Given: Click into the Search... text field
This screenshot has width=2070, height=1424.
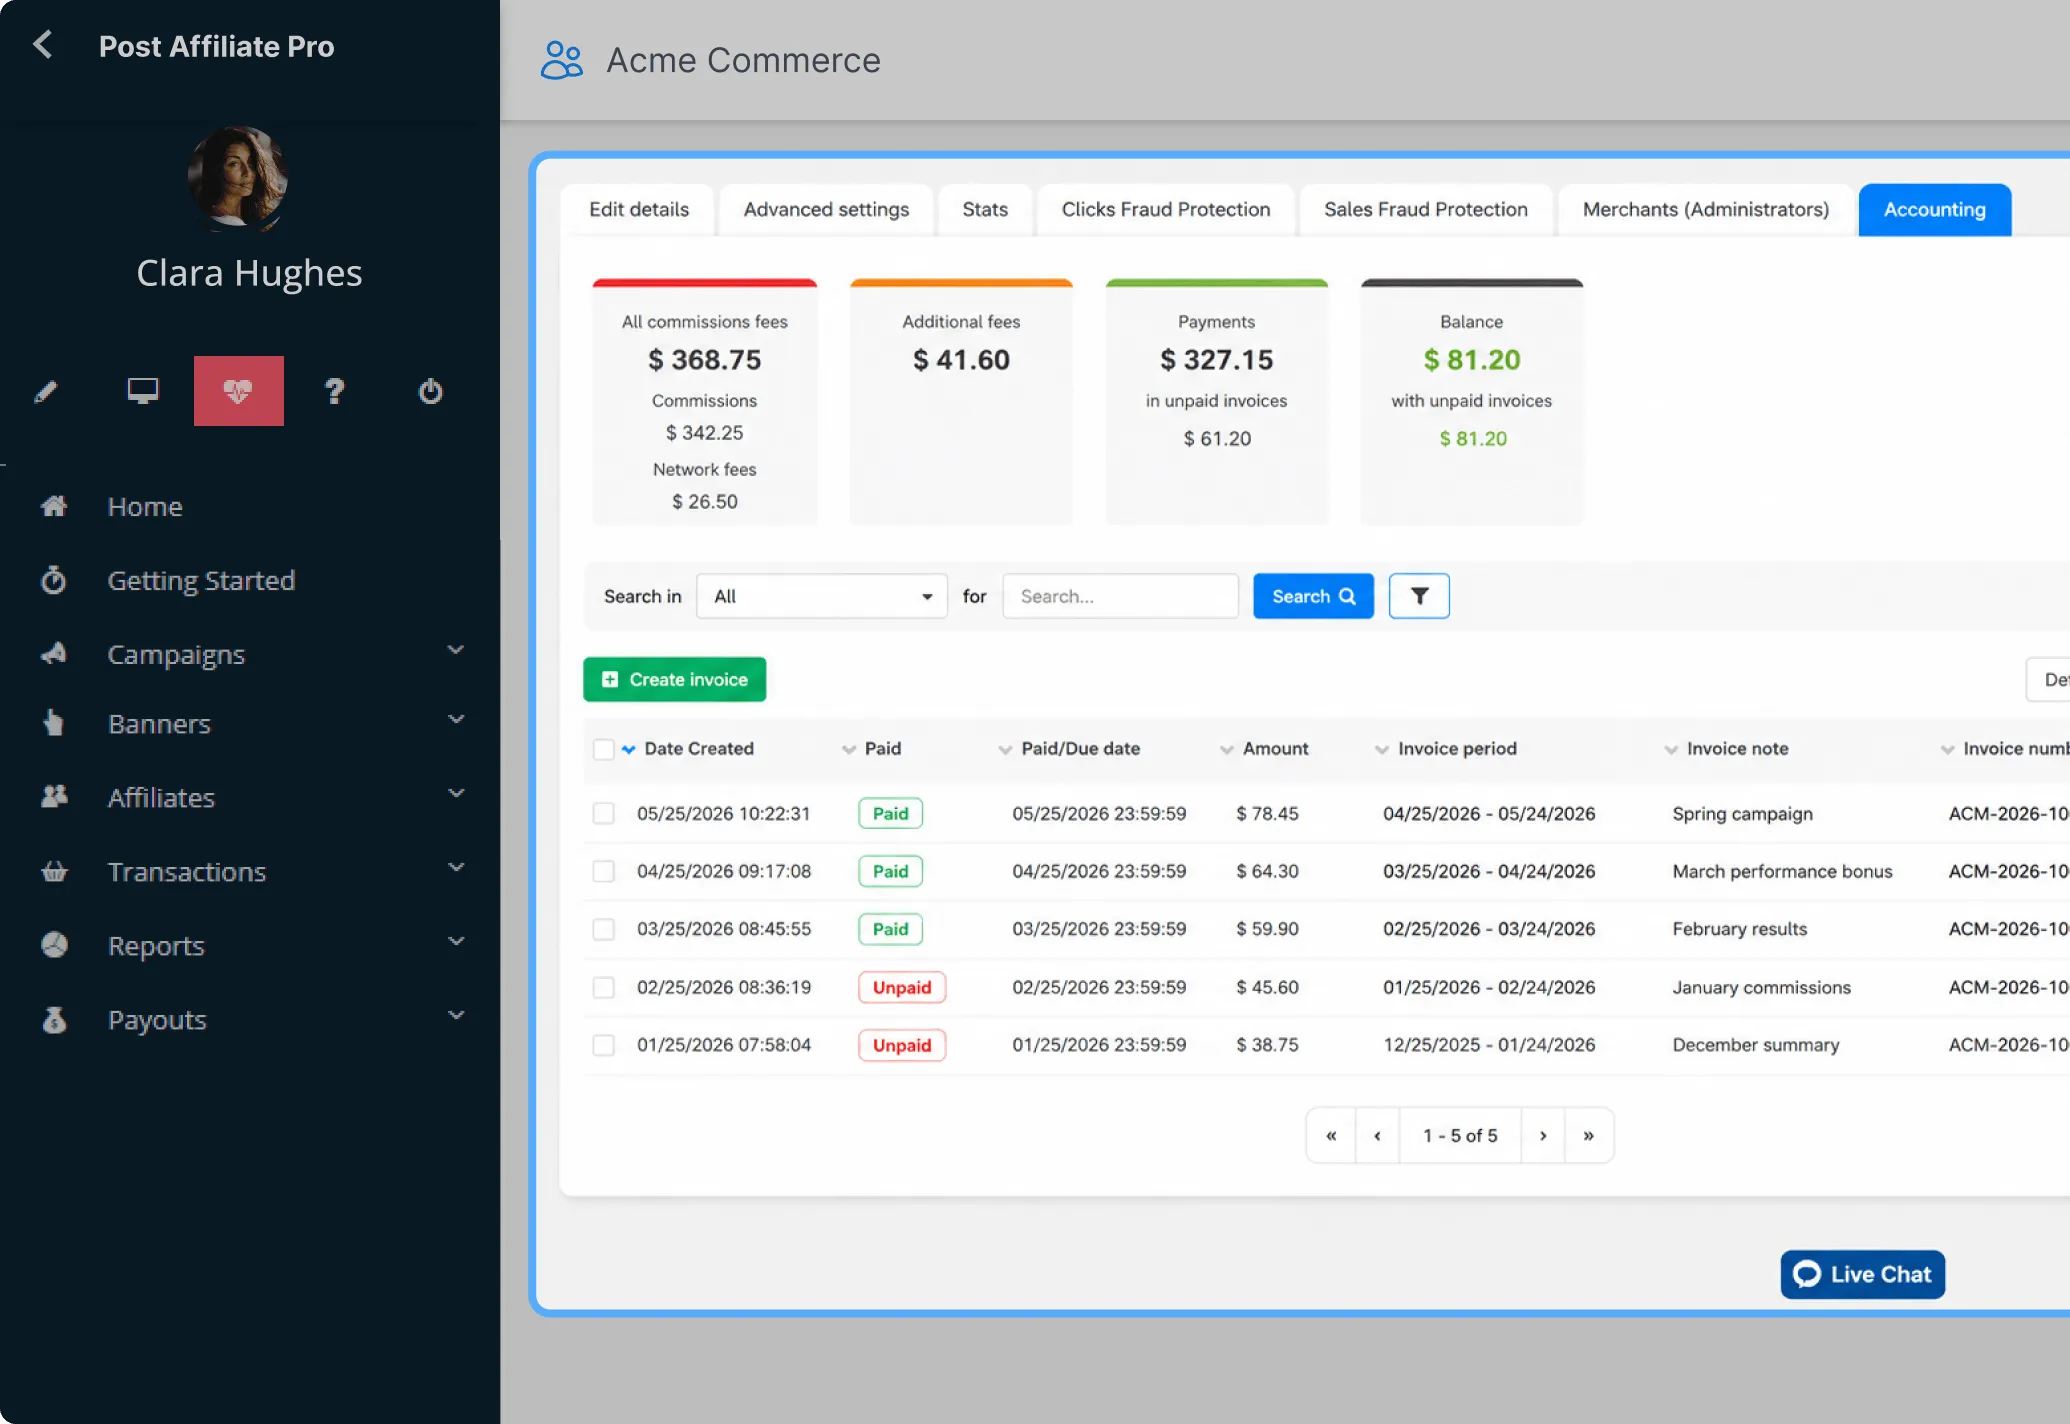Looking at the screenshot, I should pos(1121,596).
